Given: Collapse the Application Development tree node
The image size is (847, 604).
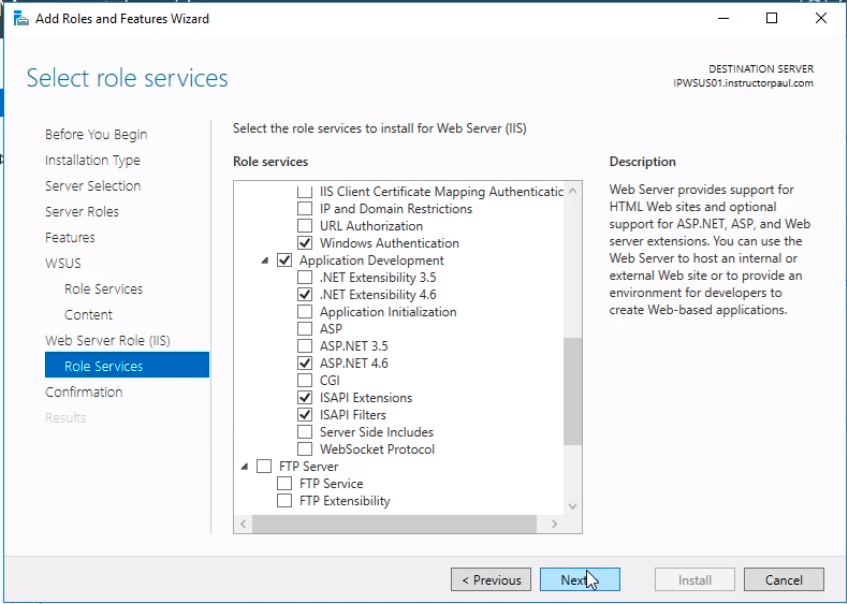Looking at the screenshot, I should point(265,261).
